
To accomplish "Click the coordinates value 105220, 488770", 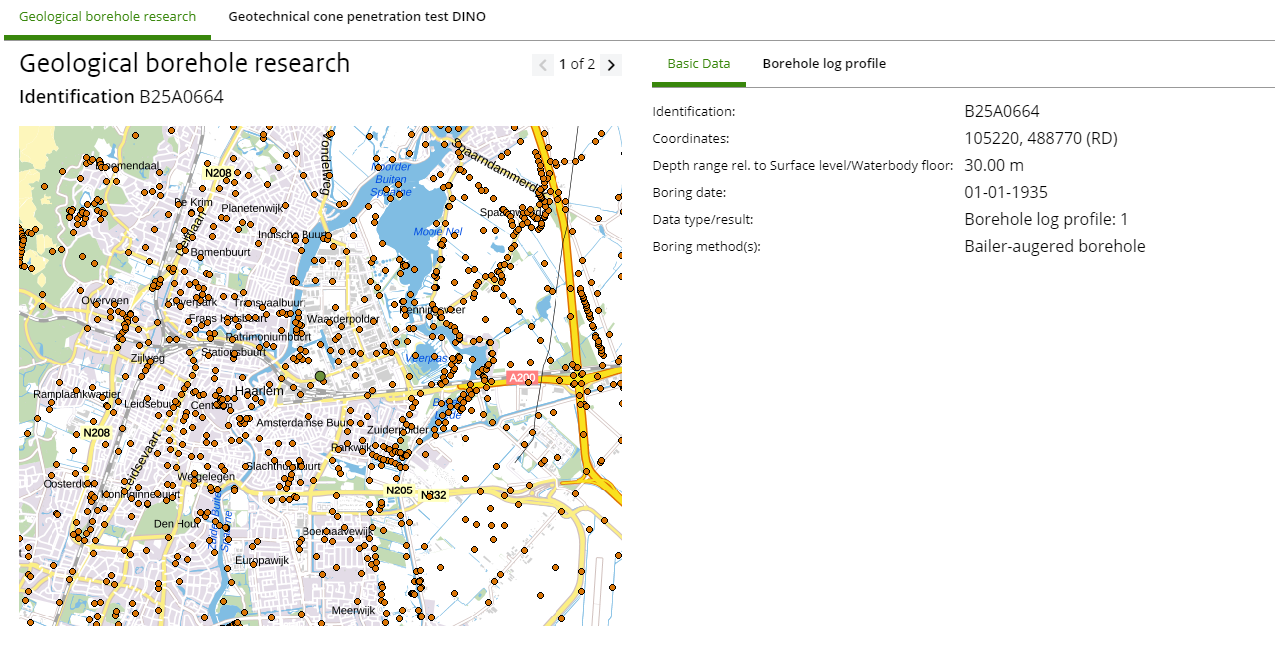I will click(x=1040, y=138).
